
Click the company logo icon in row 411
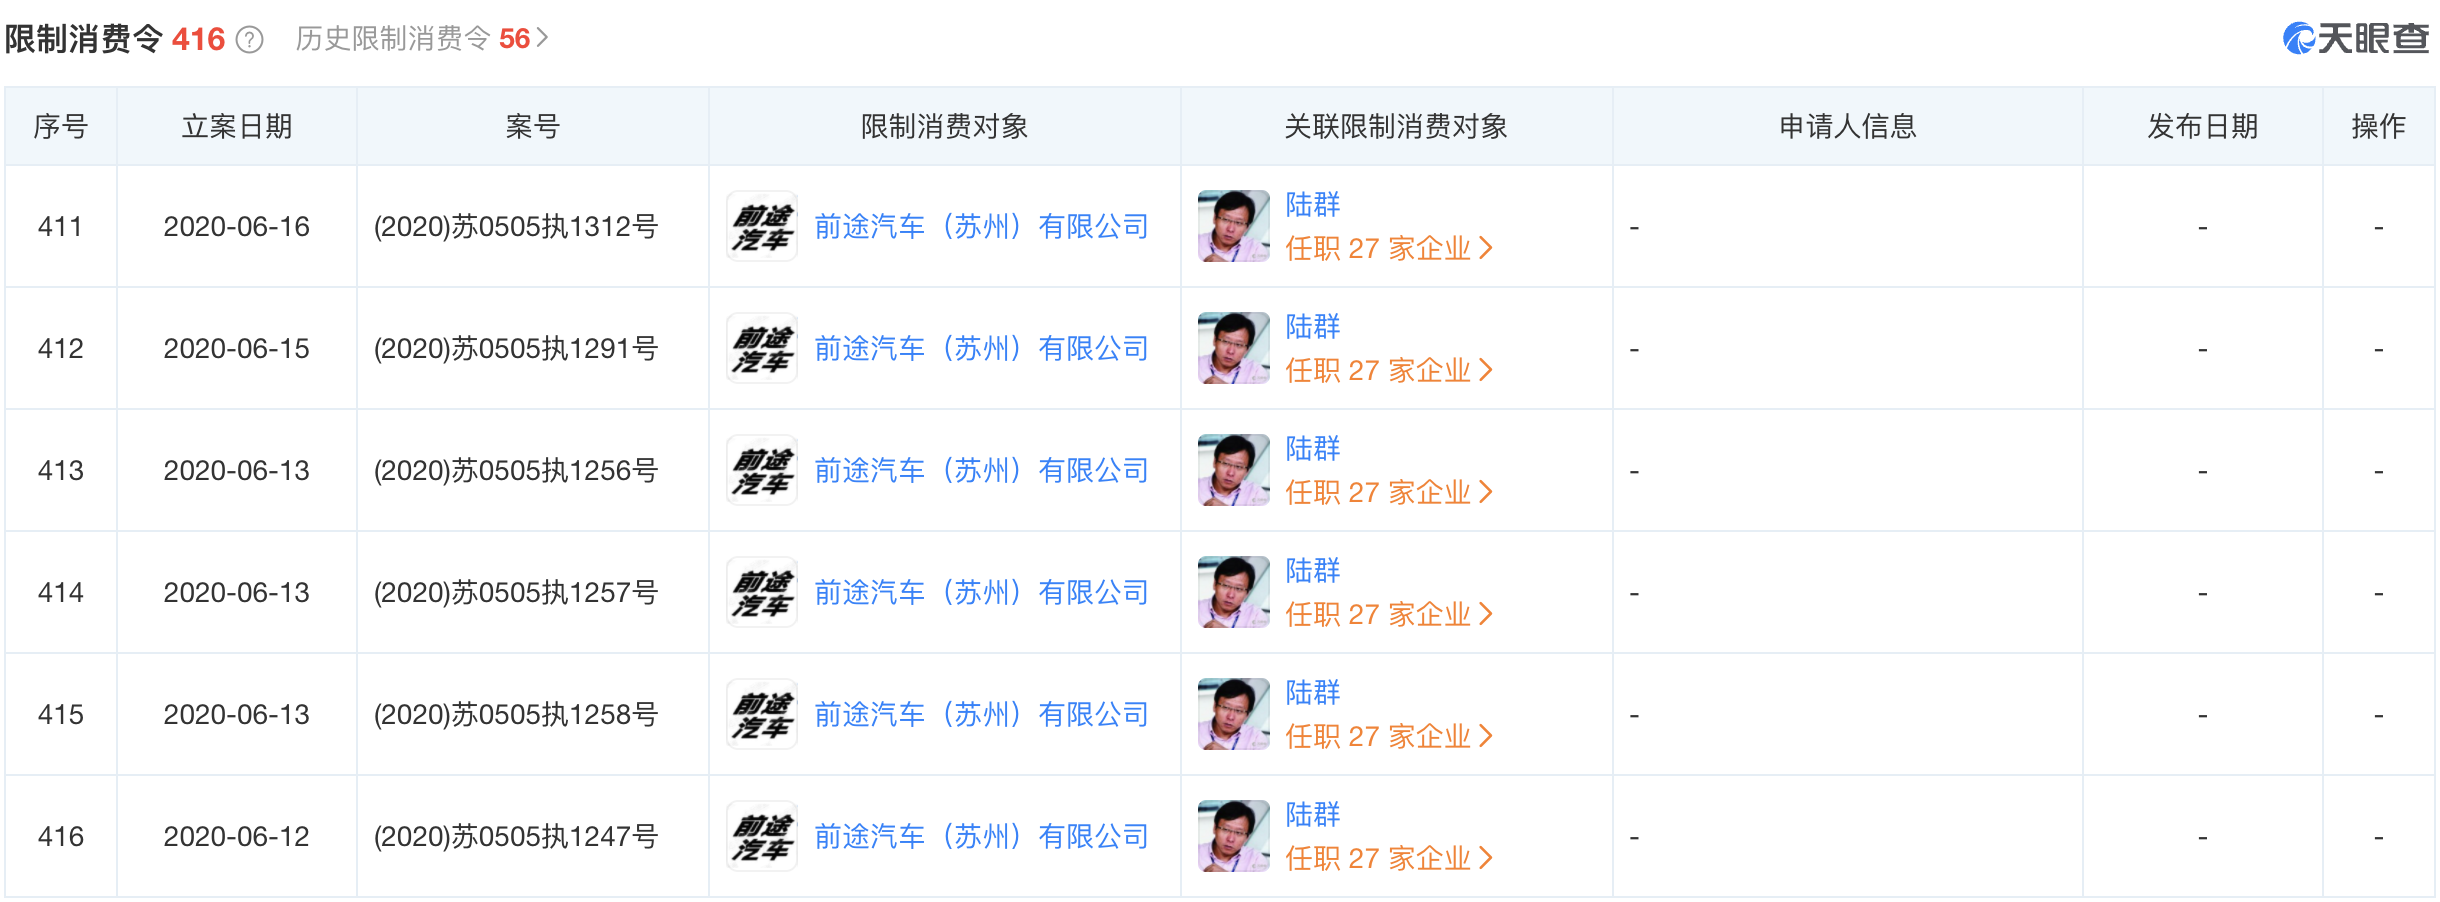pos(762,227)
